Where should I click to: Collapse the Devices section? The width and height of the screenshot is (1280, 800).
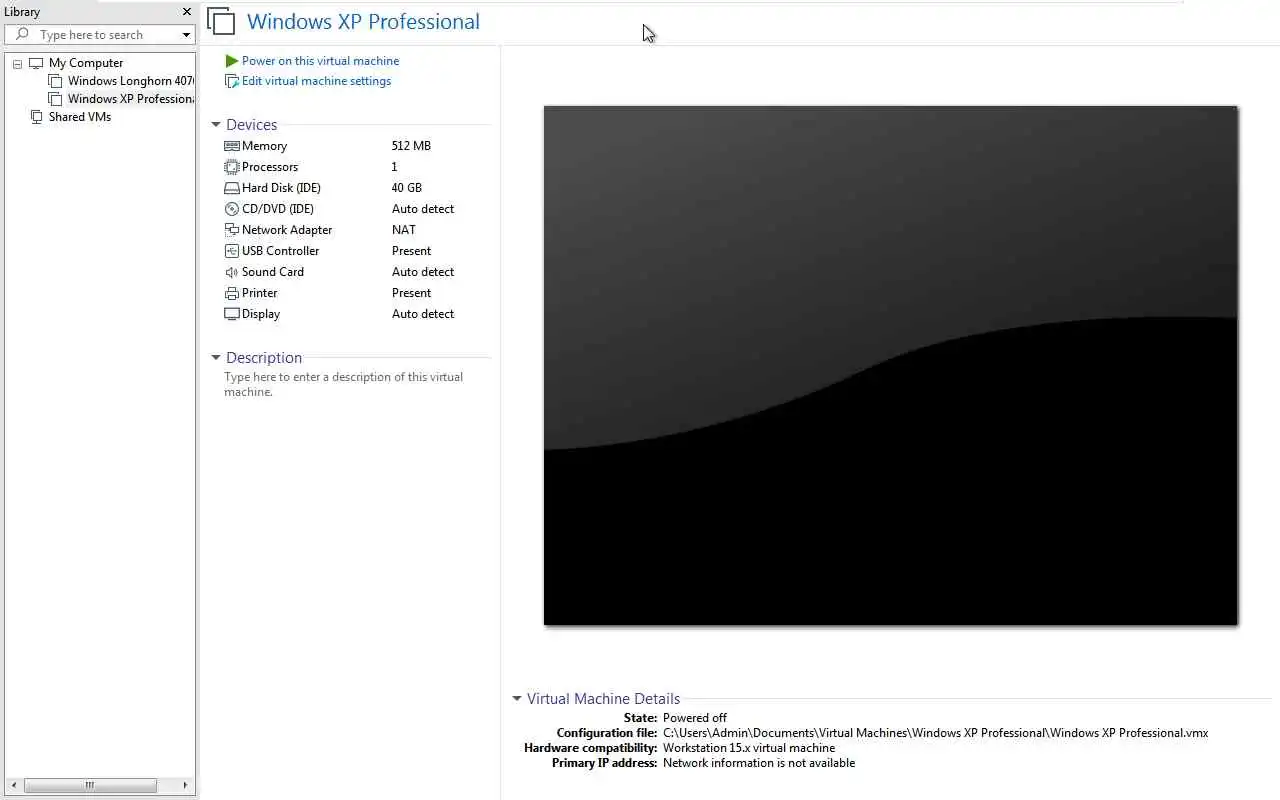[x=215, y=125]
